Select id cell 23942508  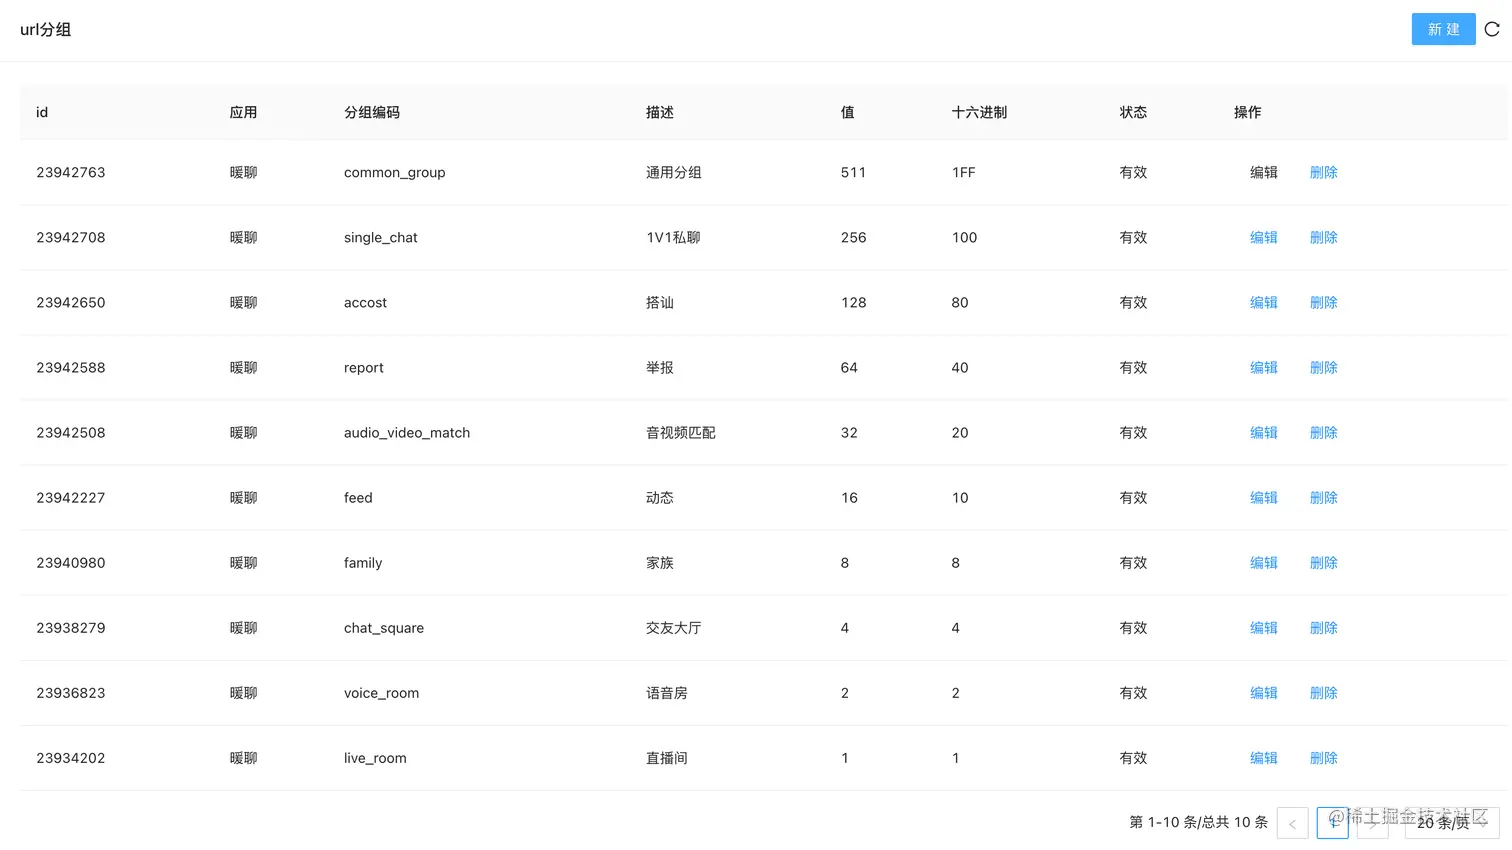click(x=71, y=432)
